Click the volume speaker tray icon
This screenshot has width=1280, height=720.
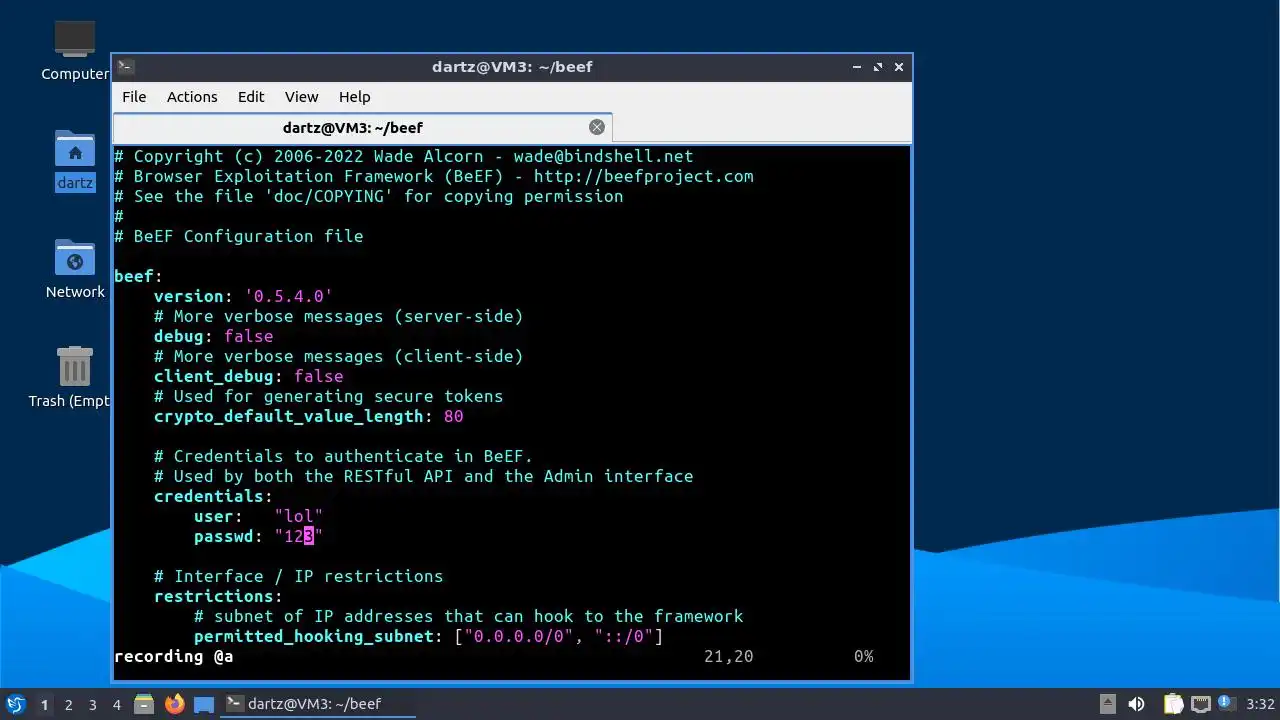click(x=1136, y=704)
